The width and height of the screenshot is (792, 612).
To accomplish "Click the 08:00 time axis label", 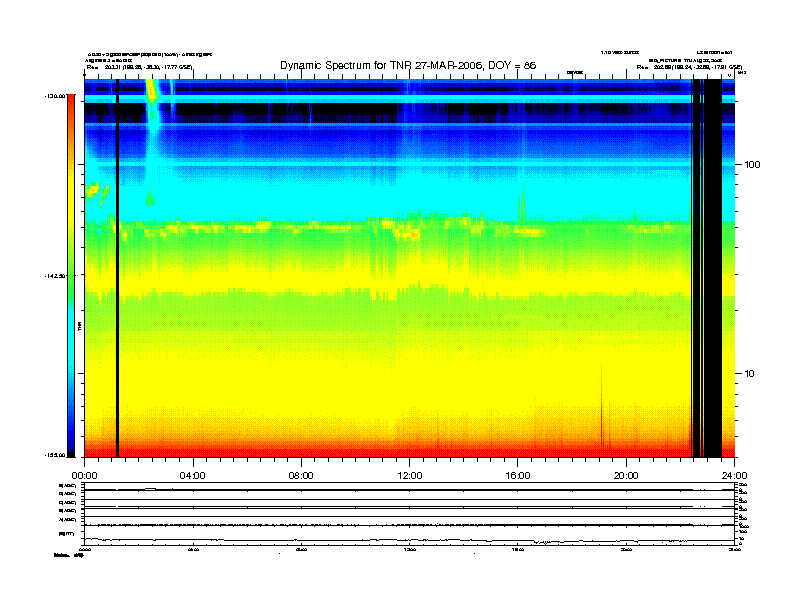I will [301, 476].
